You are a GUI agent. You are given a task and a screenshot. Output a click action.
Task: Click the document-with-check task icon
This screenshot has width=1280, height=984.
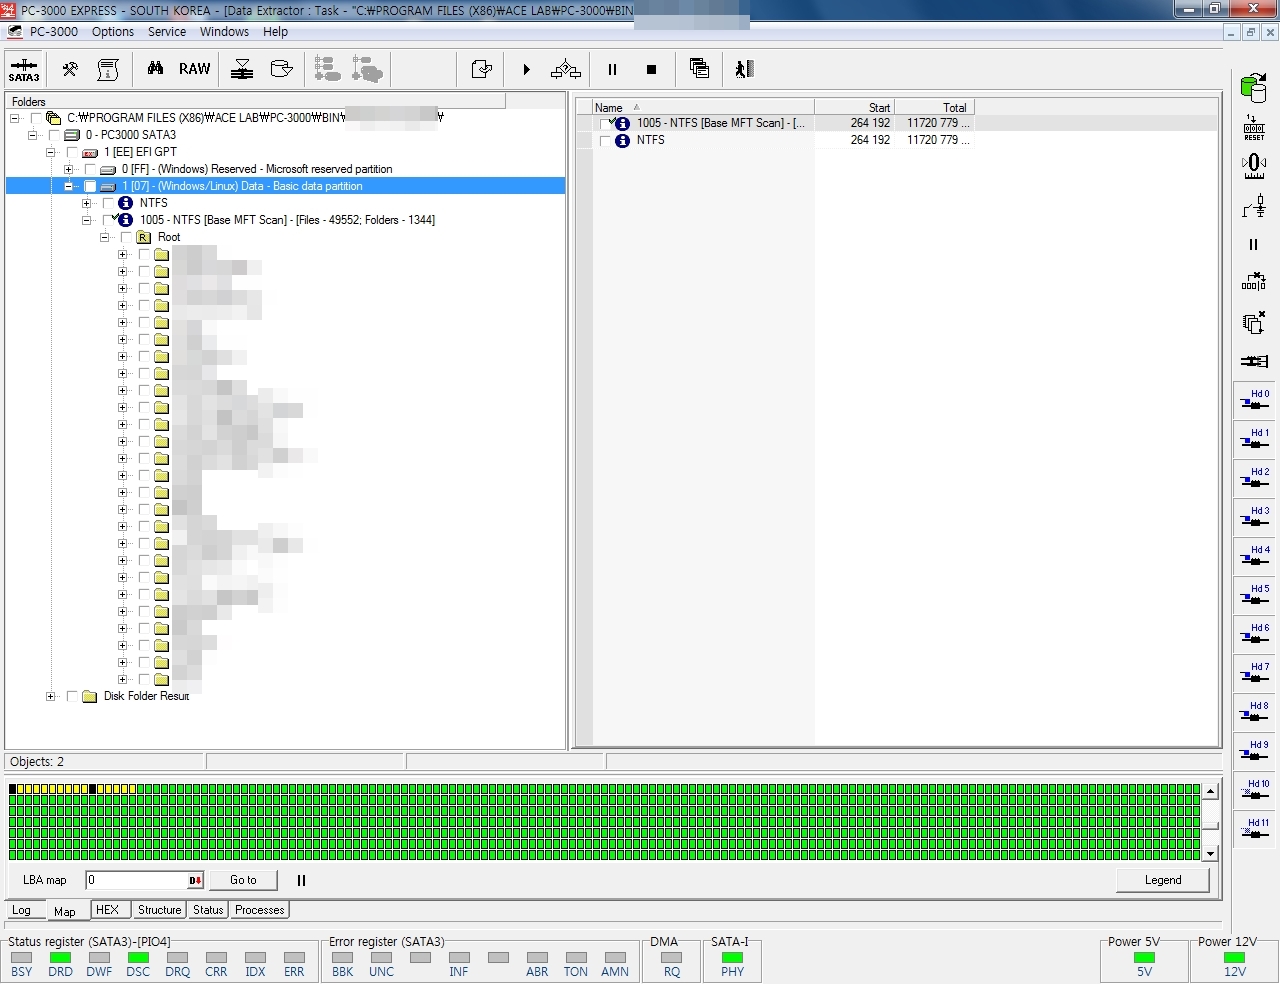[x=482, y=69]
